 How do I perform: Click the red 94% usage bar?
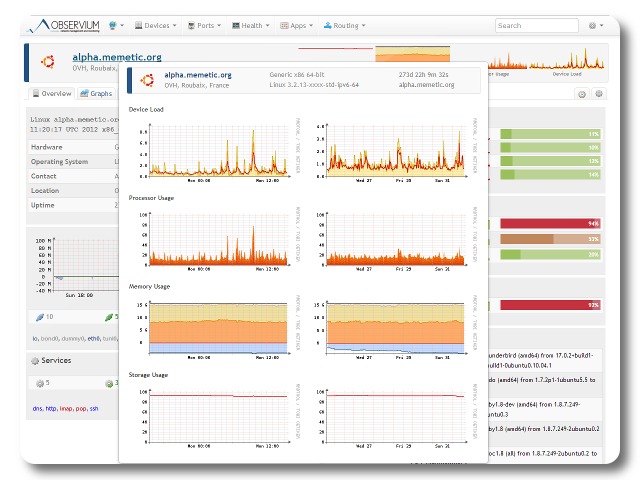coord(550,223)
